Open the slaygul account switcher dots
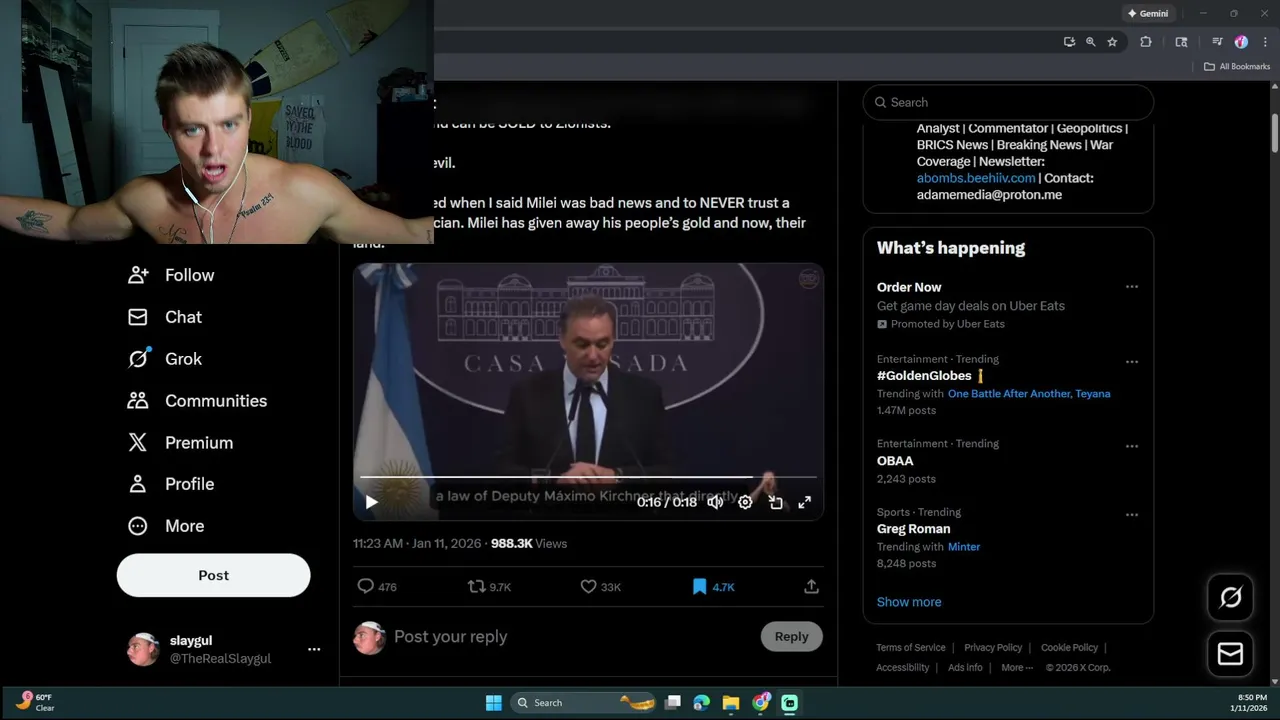This screenshot has width=1280, height=720. 314,649
